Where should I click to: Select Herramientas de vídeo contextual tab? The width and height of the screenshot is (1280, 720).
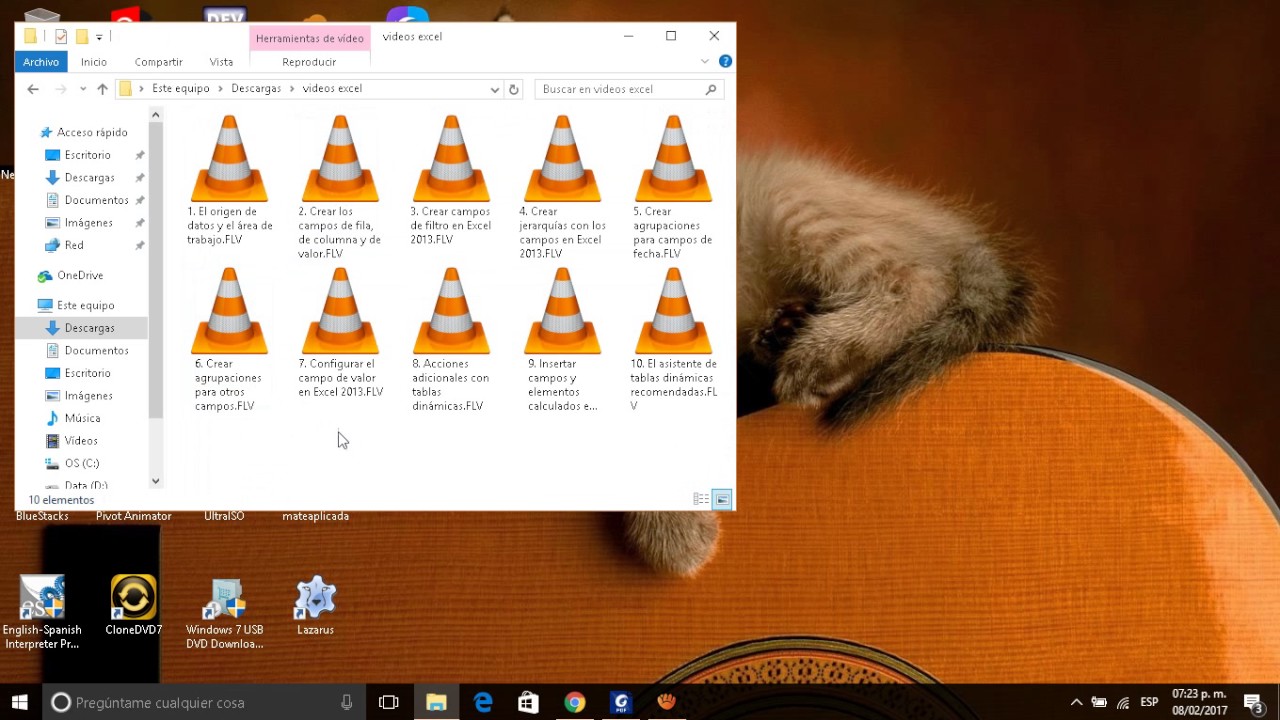[310, 38]
